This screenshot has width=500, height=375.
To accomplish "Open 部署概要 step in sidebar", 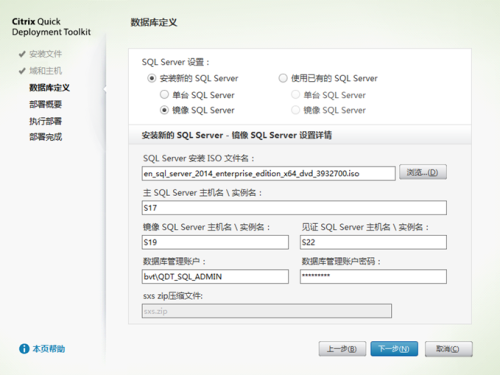I will click(x=46, y=104).
